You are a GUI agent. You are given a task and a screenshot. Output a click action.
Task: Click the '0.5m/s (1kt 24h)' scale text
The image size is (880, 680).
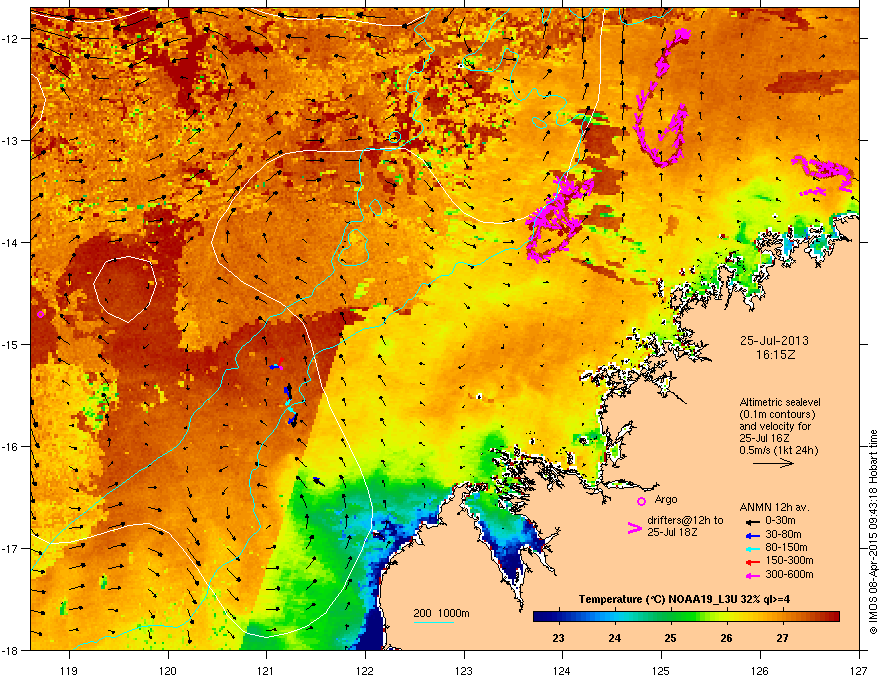click(778, 451)
